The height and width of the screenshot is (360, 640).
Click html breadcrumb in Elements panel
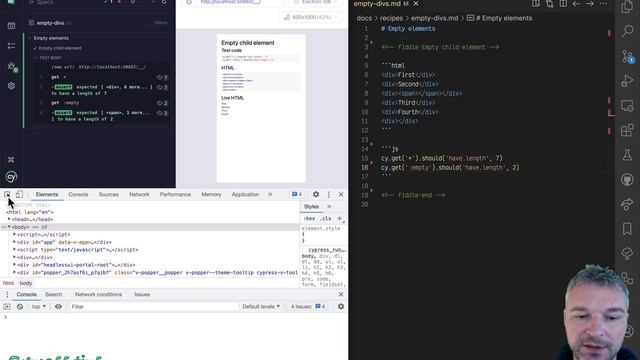(x=8, y=283)
